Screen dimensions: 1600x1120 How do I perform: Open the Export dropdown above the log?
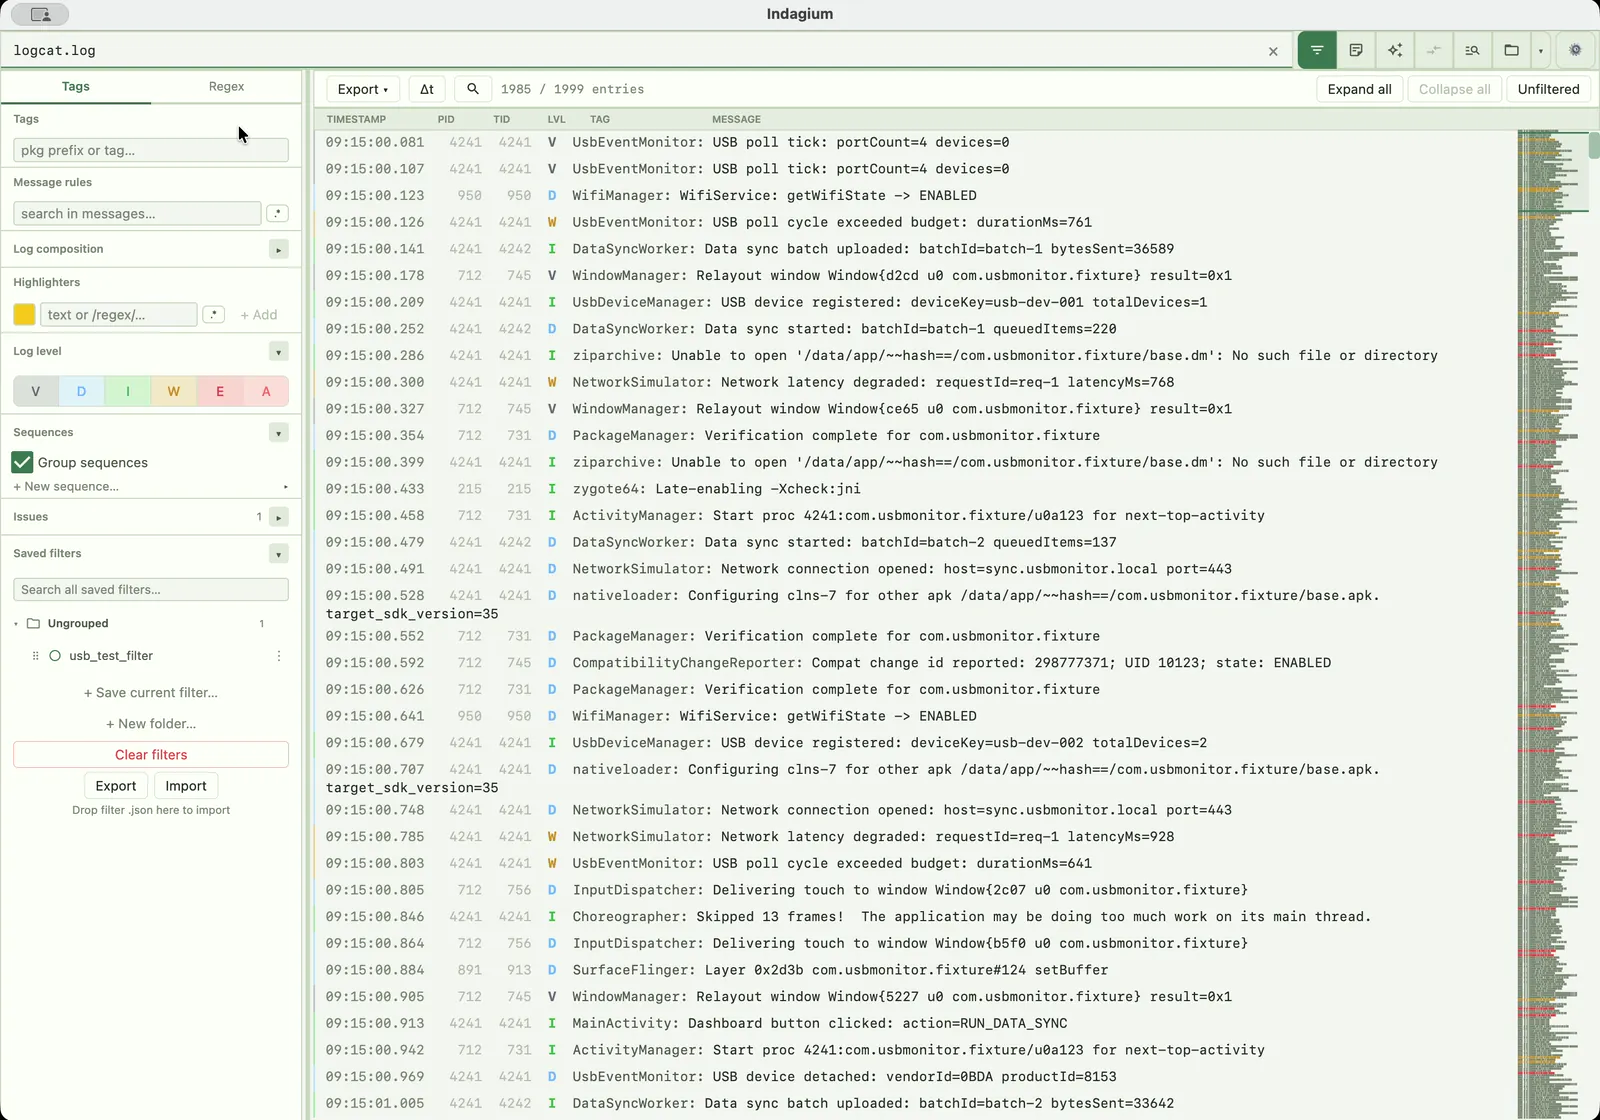(x=363, y=89)
